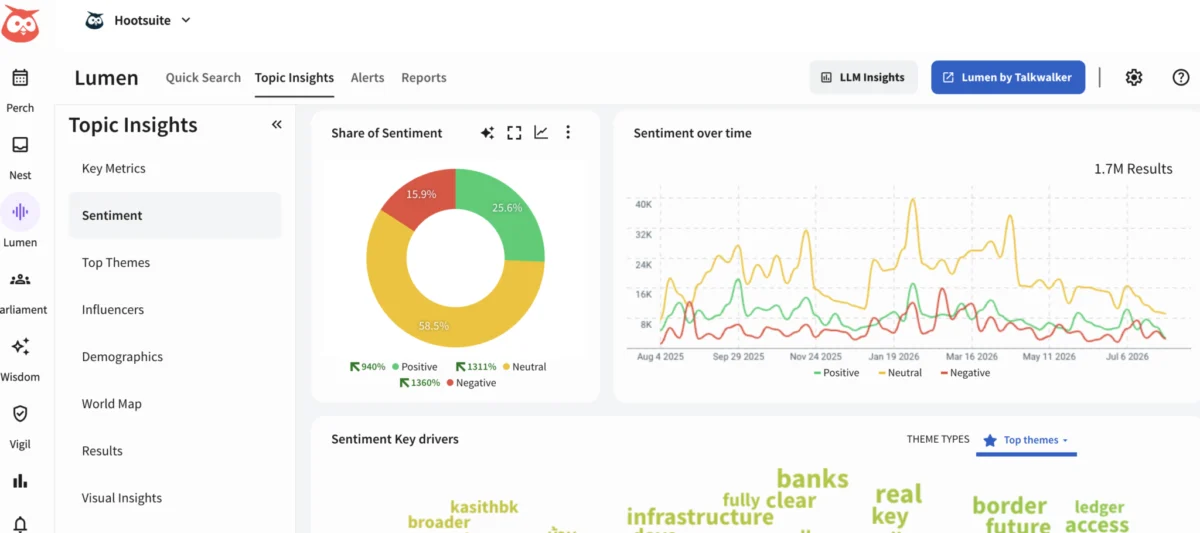Open the bar chart analytics icon
This screenshot has width=1200, height=533.
20,481
